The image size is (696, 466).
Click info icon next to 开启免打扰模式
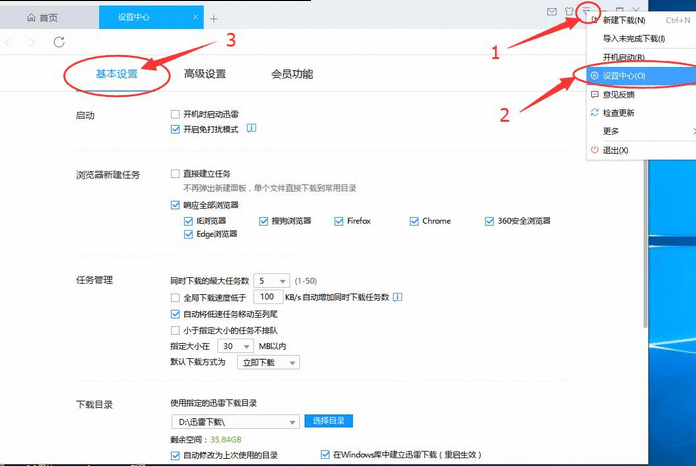click(x=251, y=128)
